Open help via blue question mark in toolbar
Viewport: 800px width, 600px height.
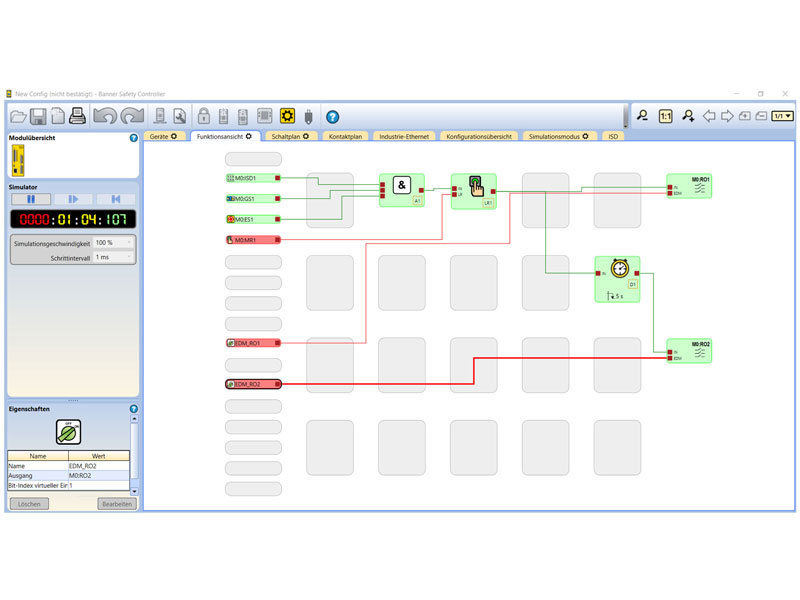332,116
